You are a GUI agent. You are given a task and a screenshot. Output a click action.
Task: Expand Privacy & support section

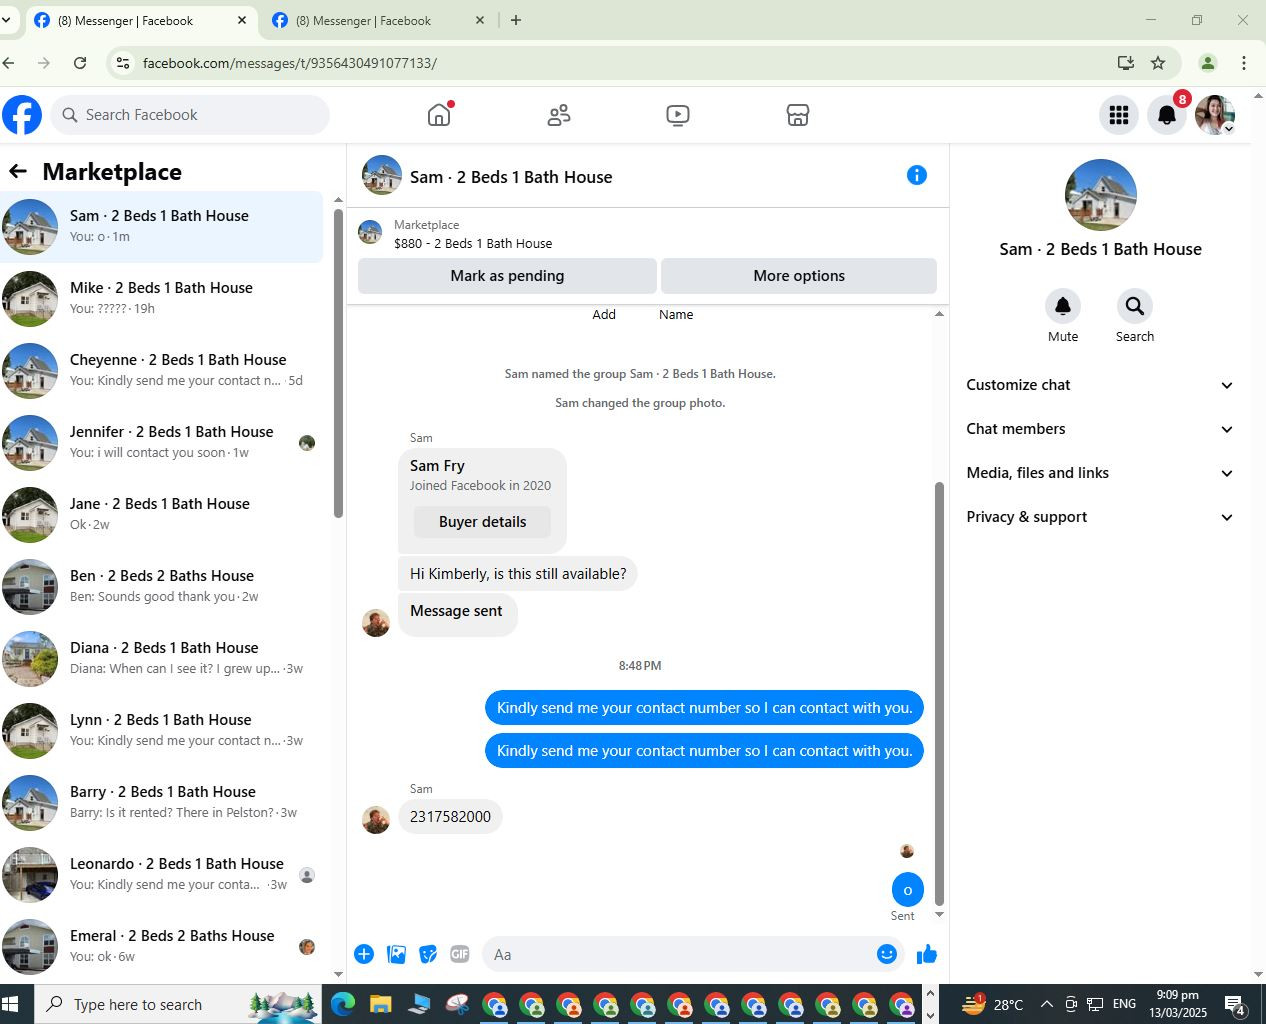1100,517
